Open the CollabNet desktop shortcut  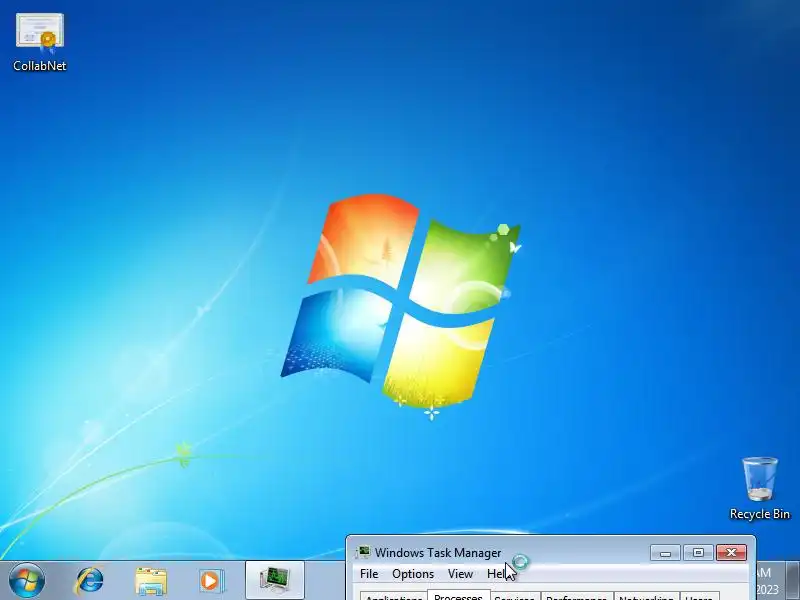click(x=40, y=42)
